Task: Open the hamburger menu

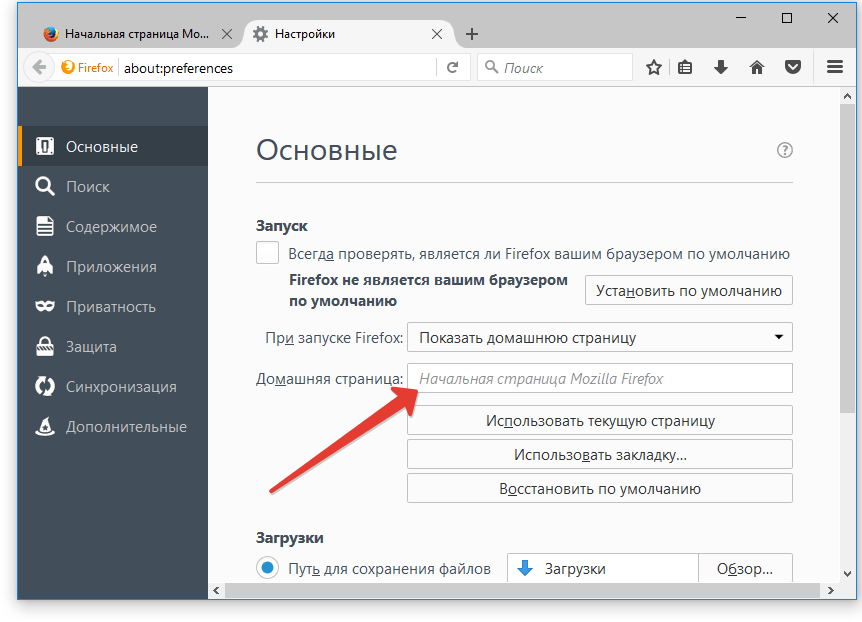Action: click(835, 67)
